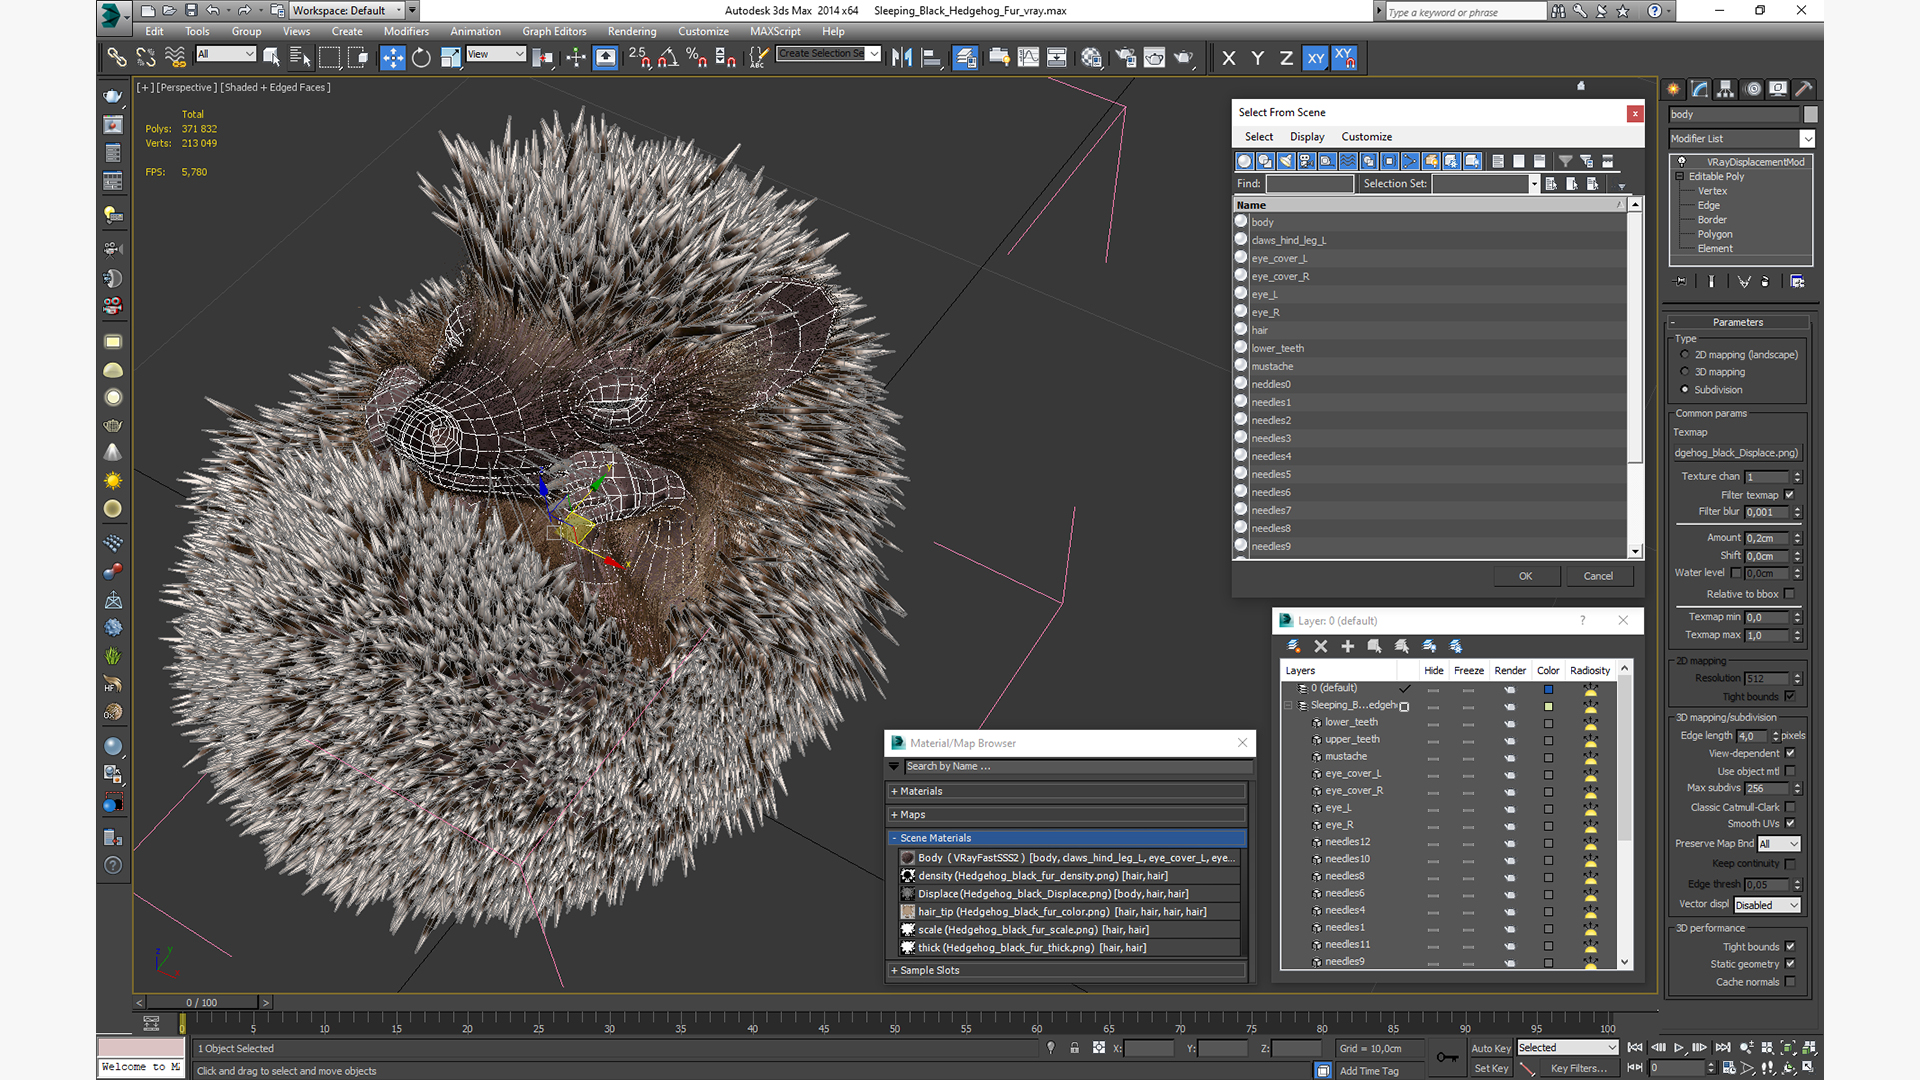Open the Vector displ Disabled dropdown
1920x1080 pixels.
pos(1767,905)
